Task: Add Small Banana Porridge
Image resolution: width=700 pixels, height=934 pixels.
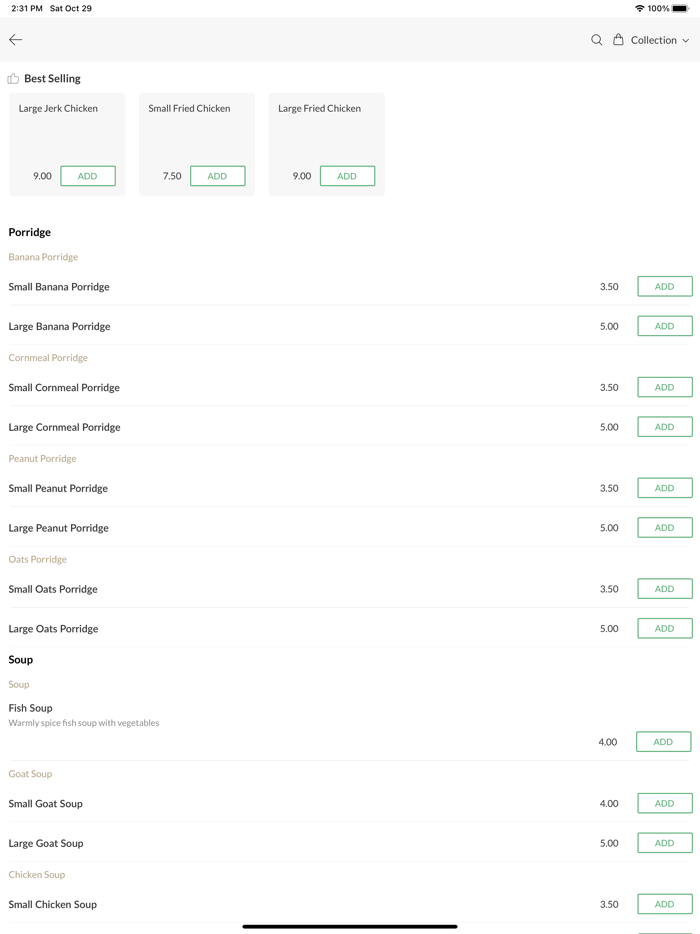Action: [x=664, y=287]
